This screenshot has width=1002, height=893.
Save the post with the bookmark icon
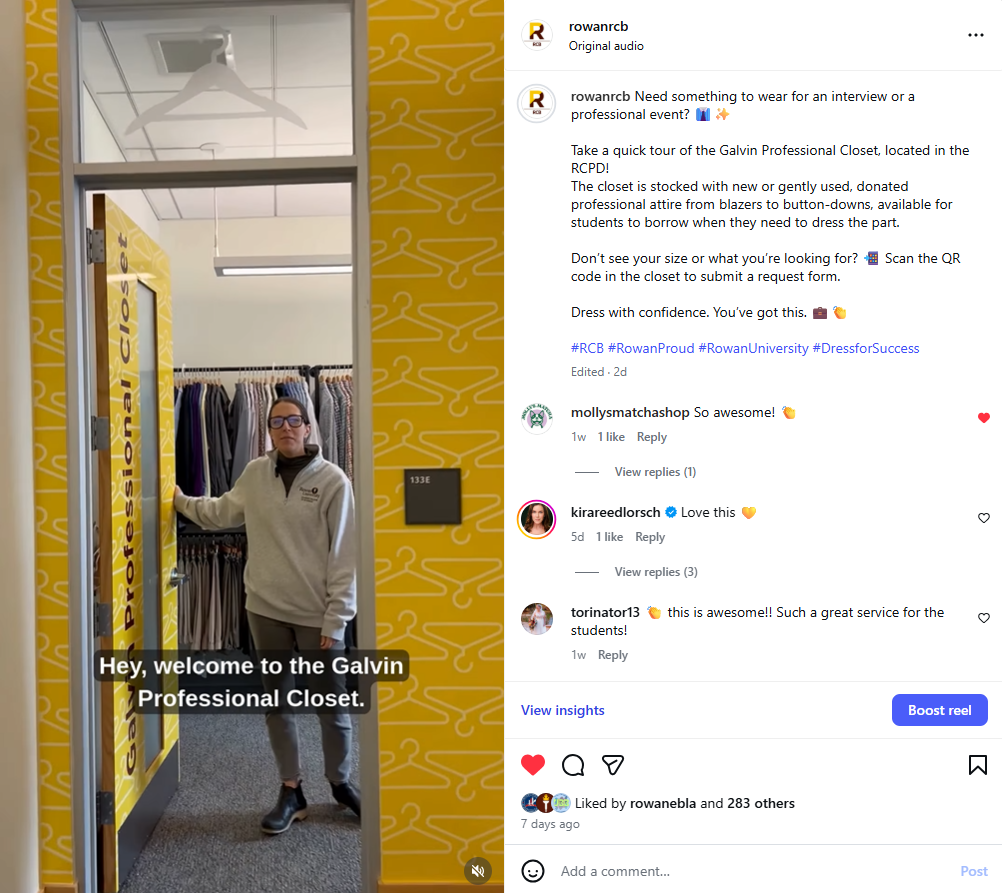point(977,765)
